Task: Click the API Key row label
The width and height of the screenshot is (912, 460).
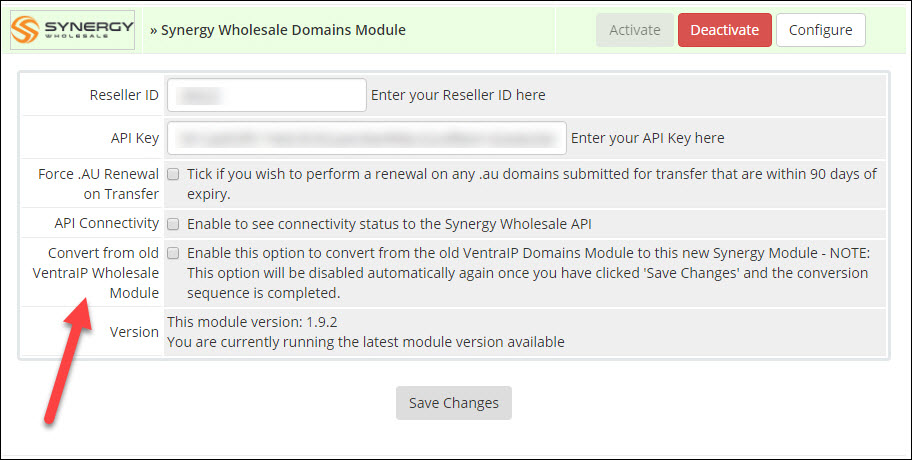Action: pyautogui.click(x=134, y=138)
